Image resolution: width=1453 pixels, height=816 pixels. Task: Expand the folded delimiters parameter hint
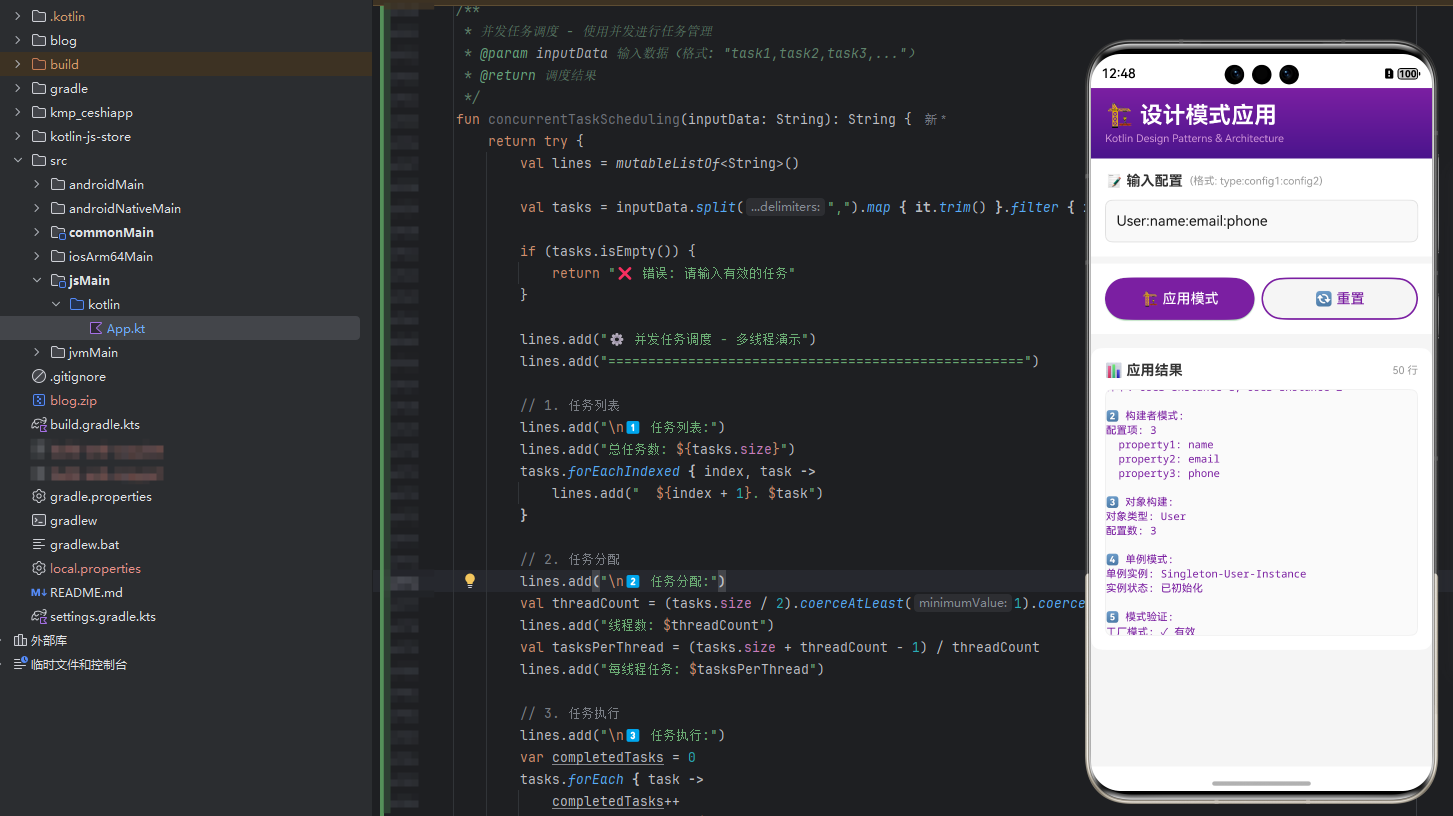(x=786, y=207)
